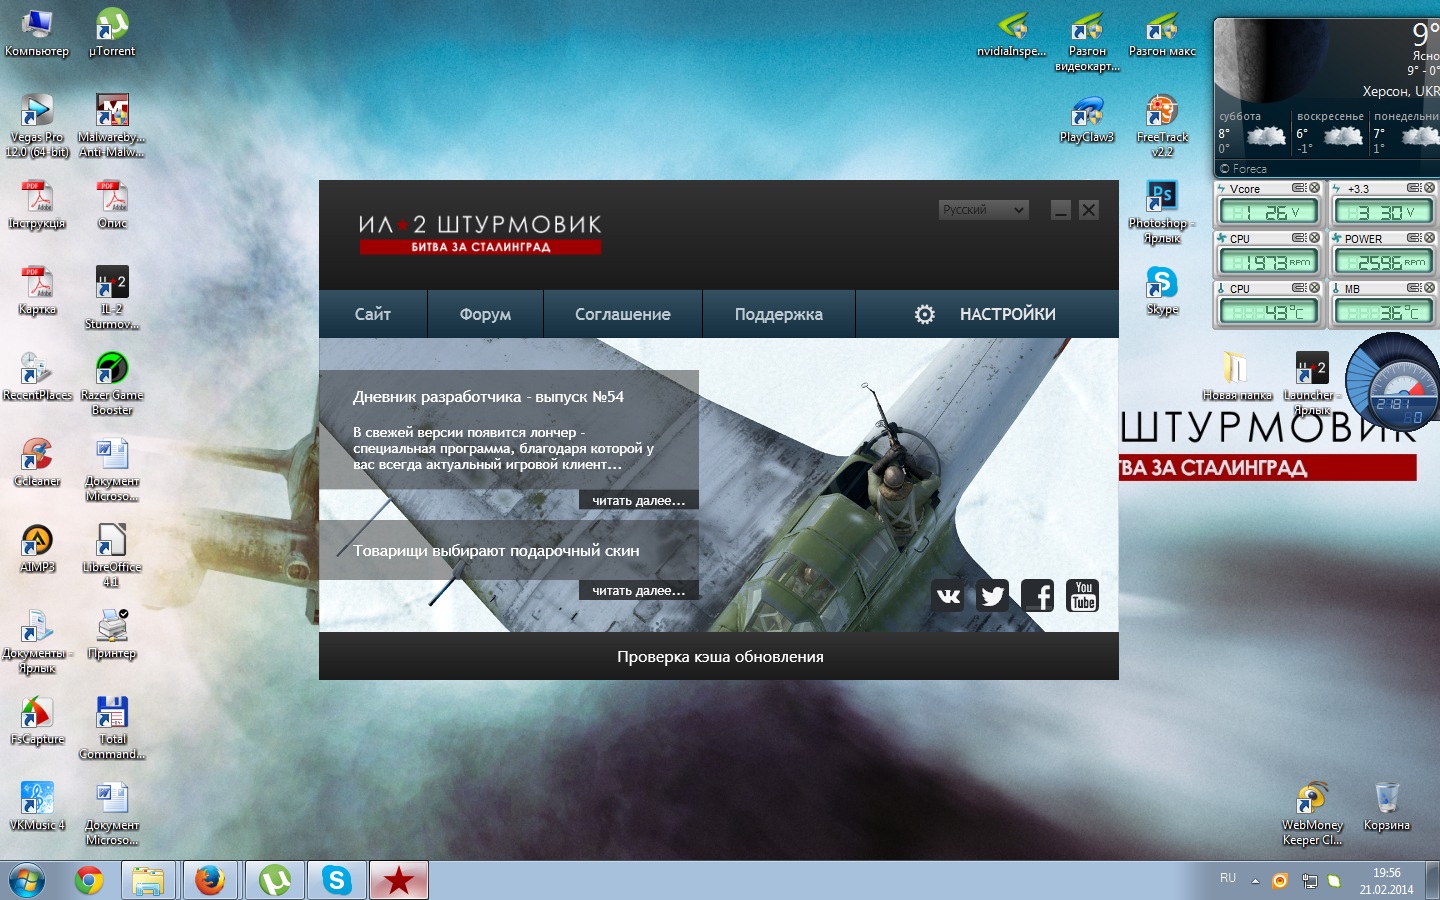
Task: Open the Launcher - Ярлык shortcut
Action: coord(1312,384)
